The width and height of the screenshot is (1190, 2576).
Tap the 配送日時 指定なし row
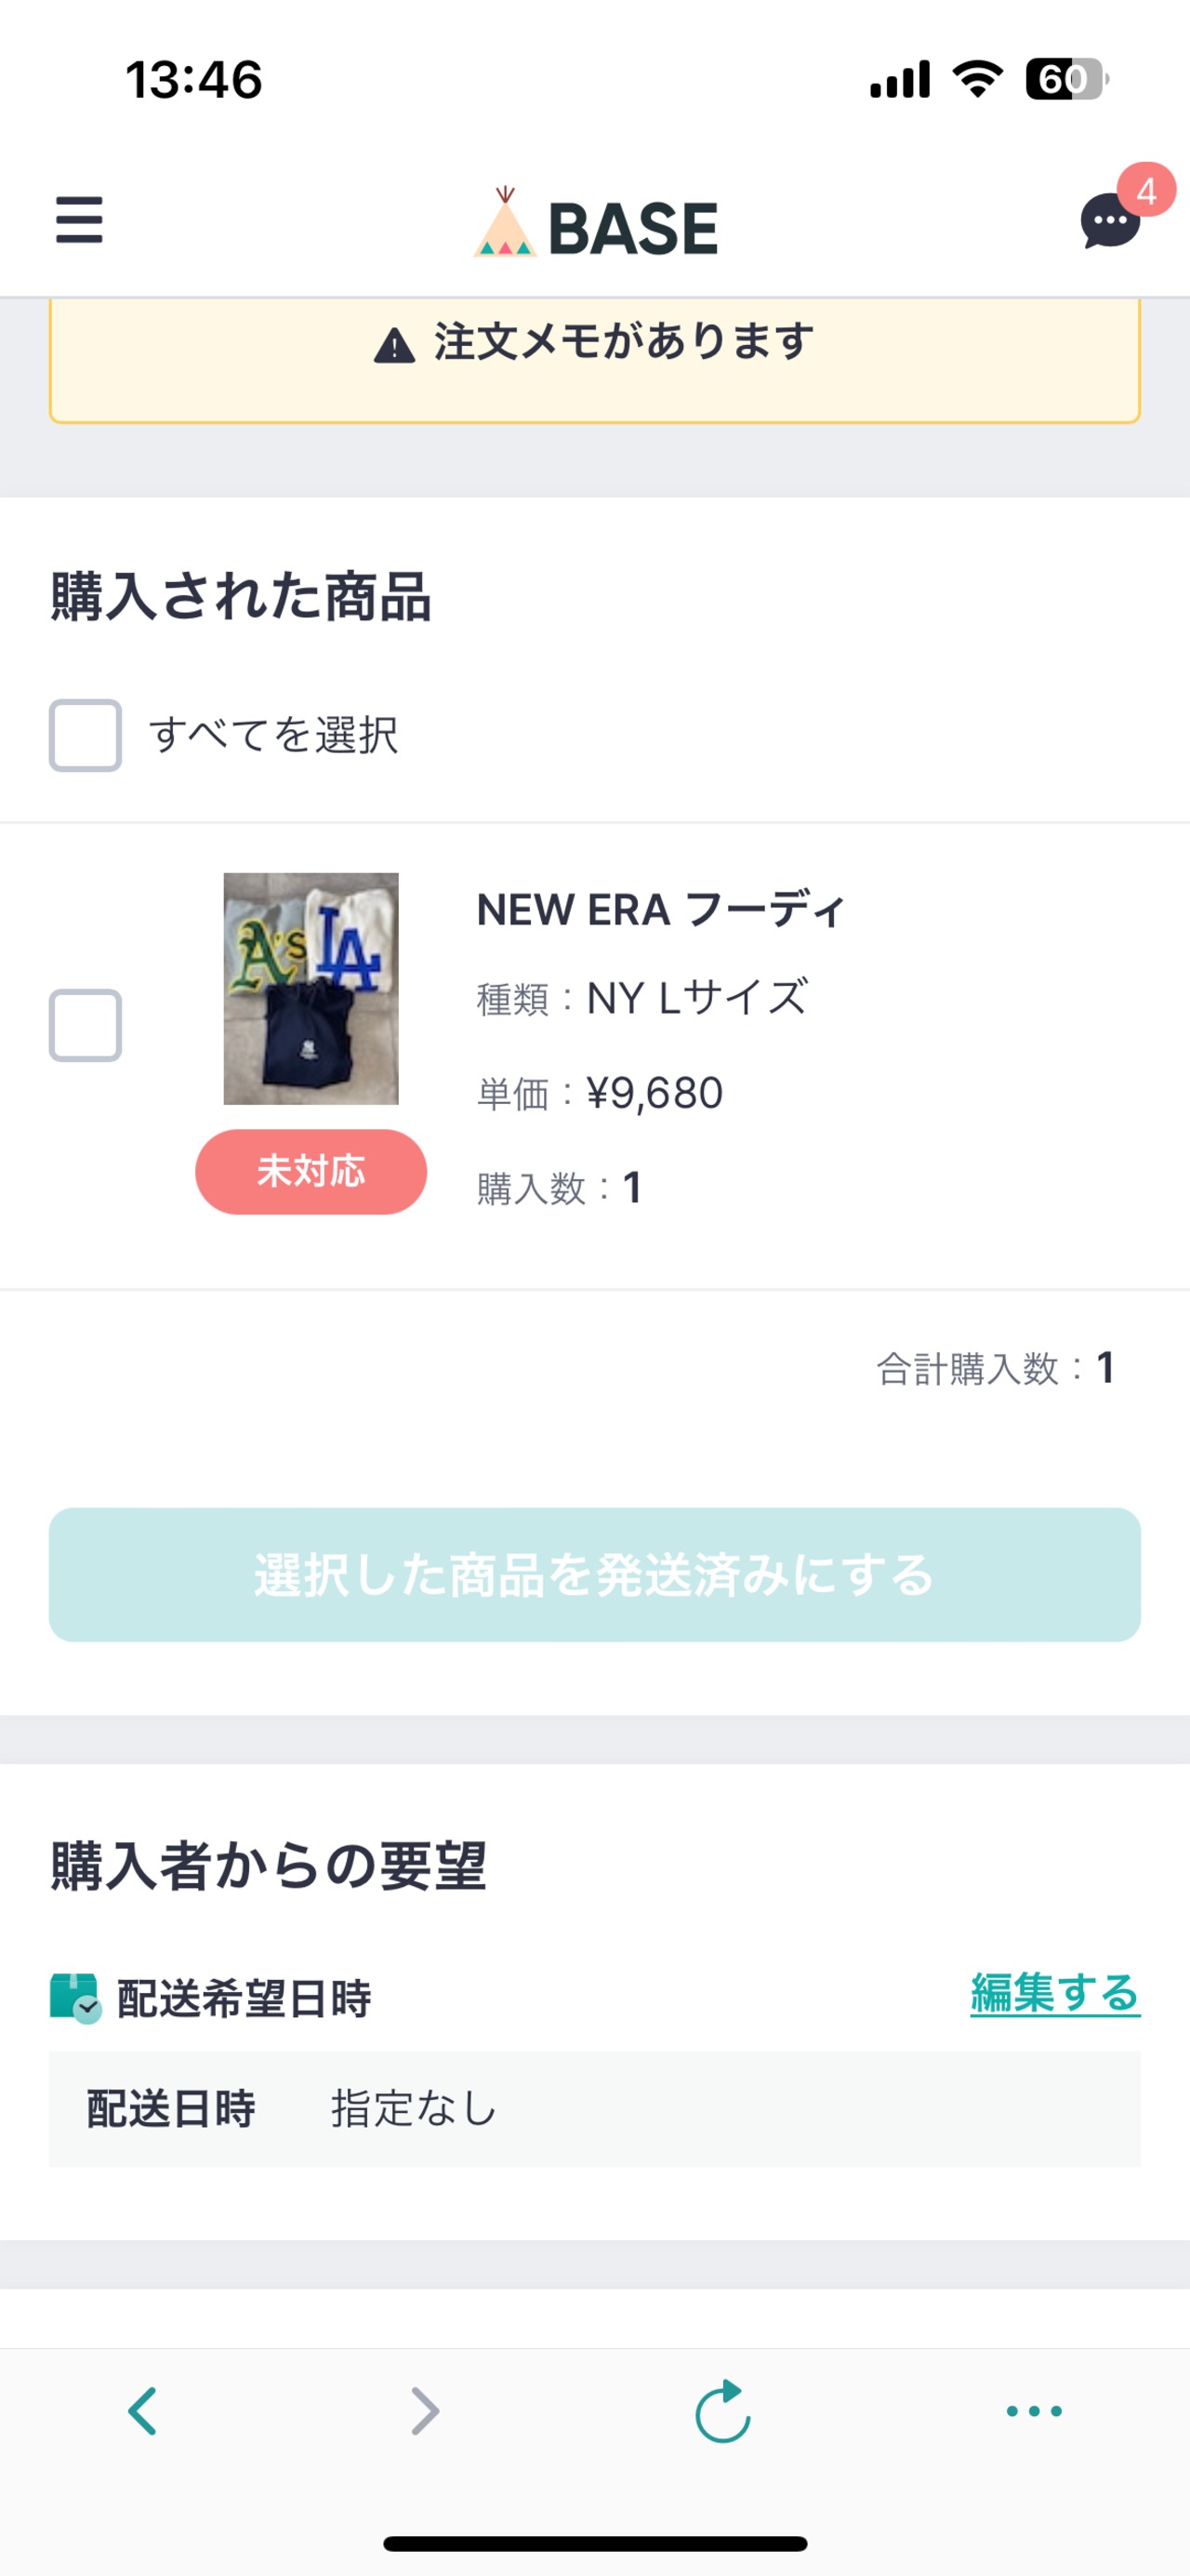pos(595,2109)
